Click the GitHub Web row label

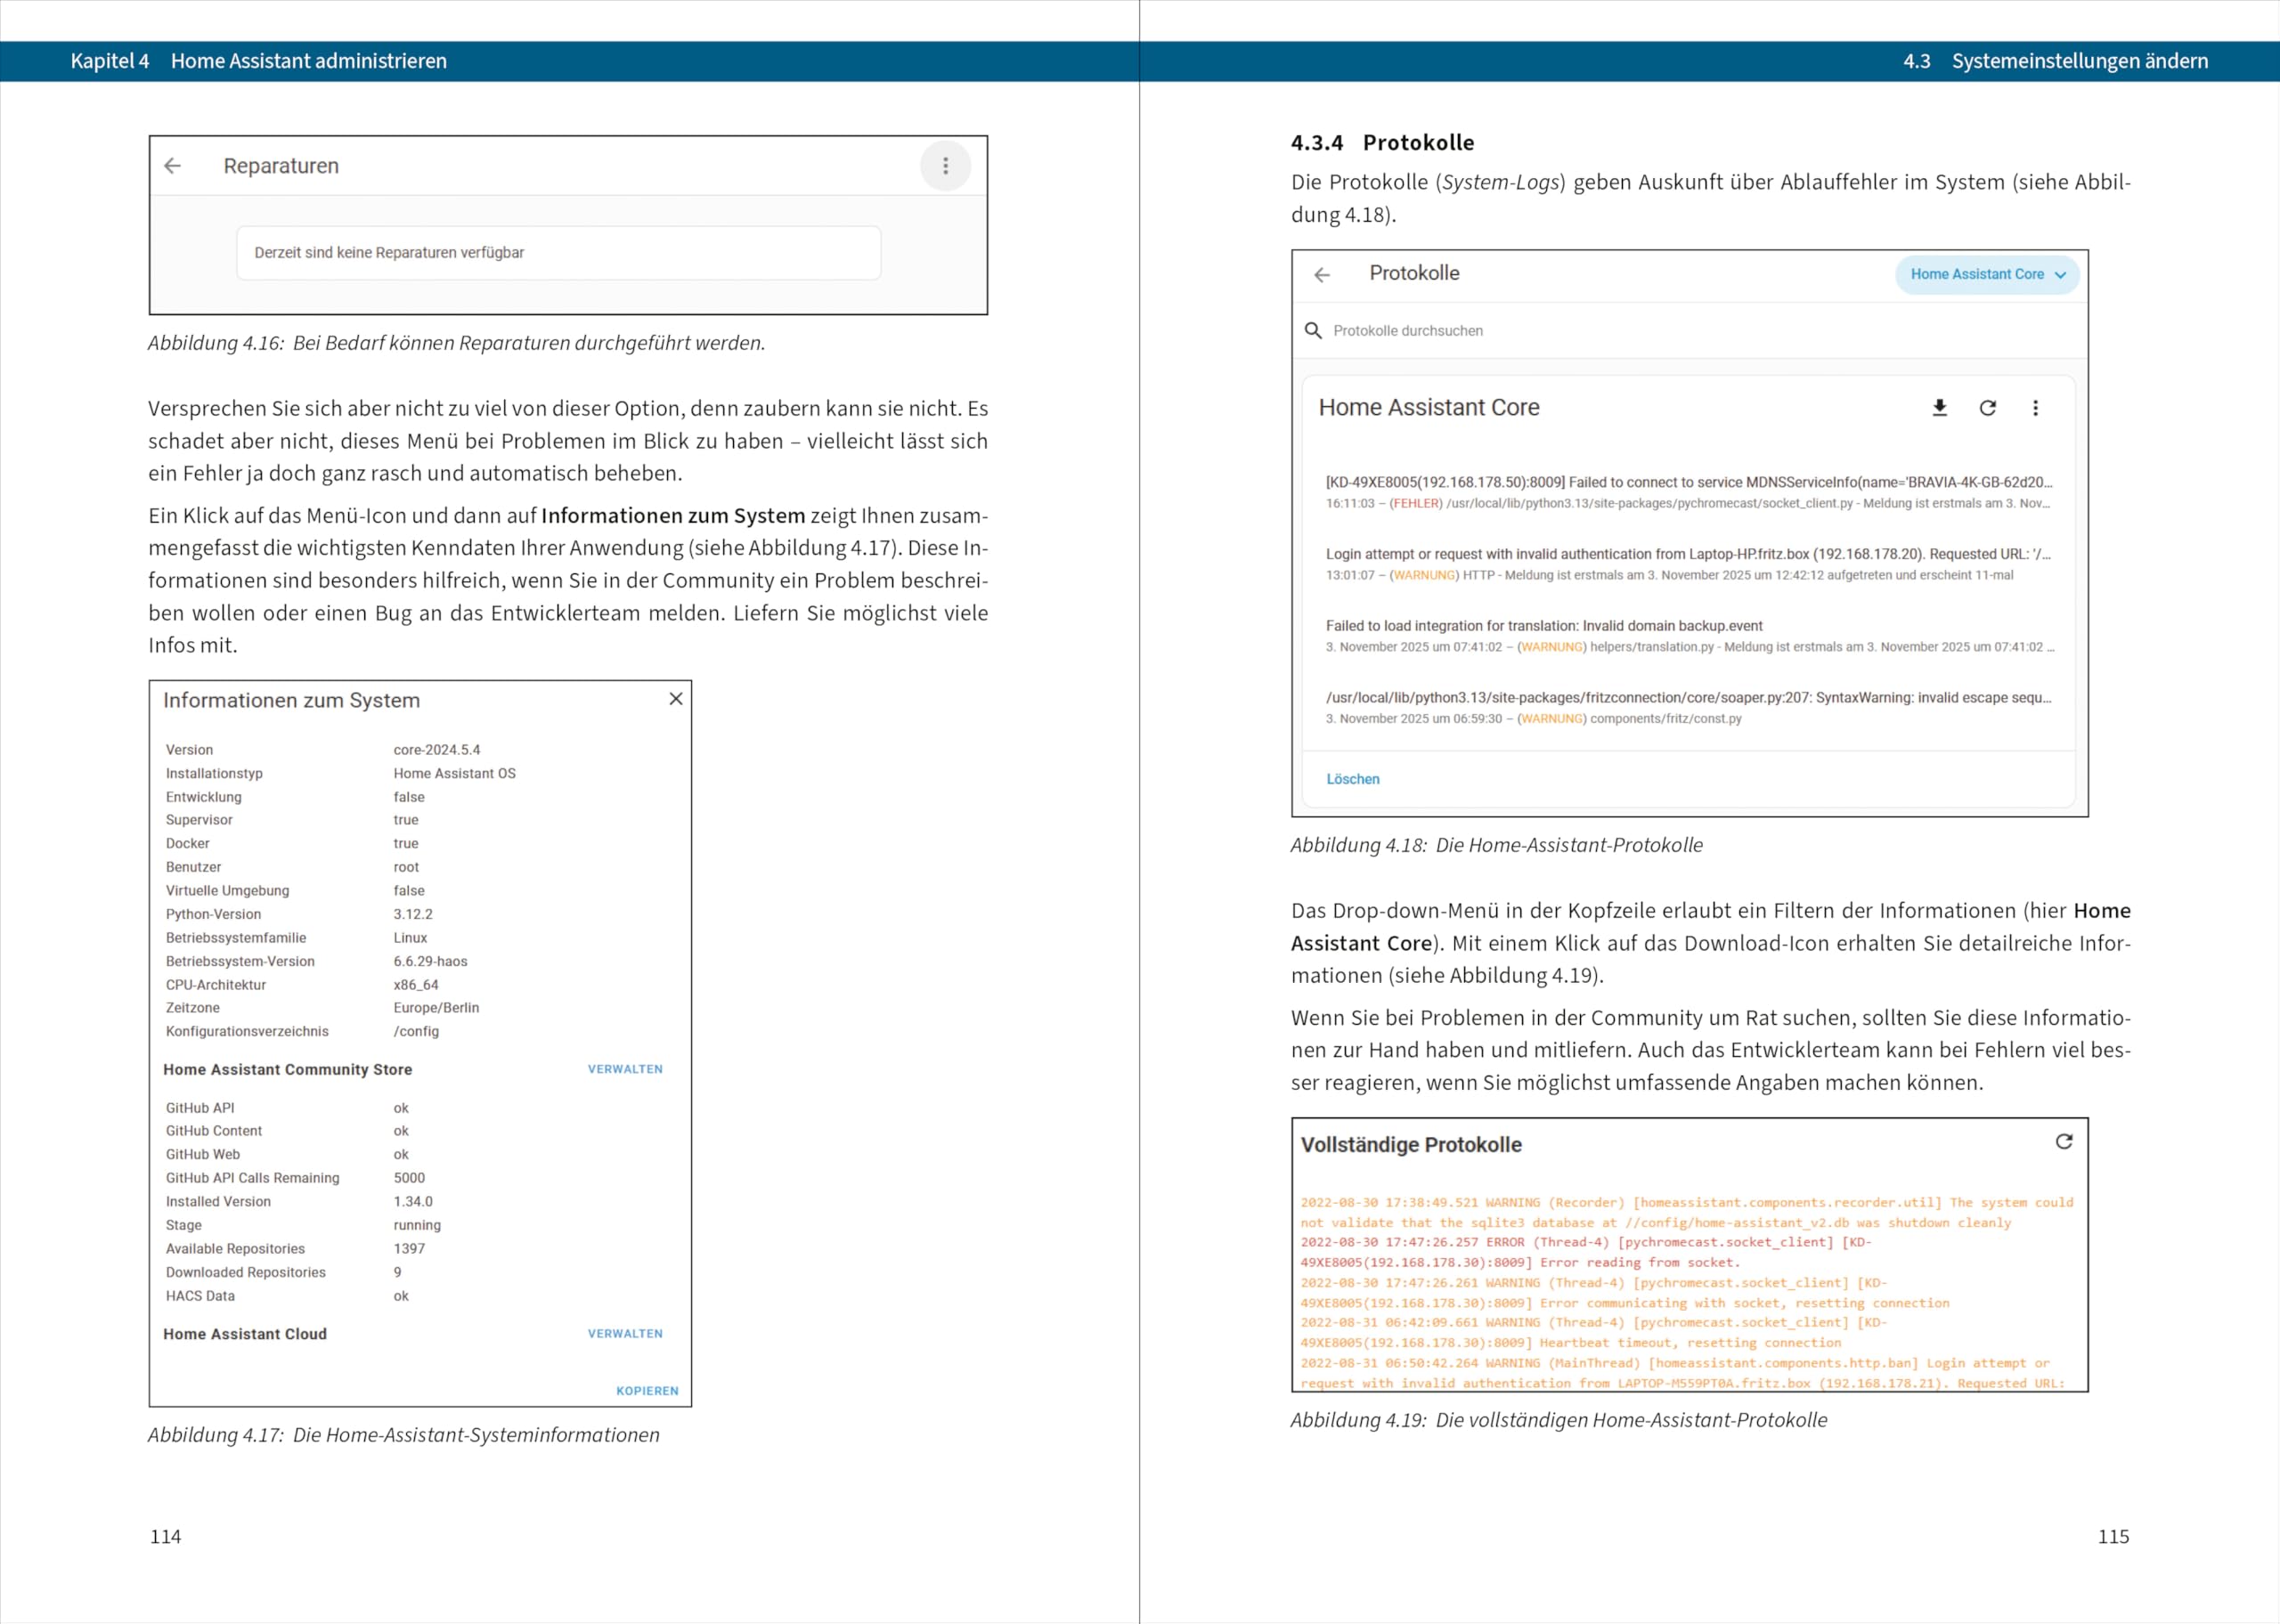pyautogui.click(x=203, y=1155)
